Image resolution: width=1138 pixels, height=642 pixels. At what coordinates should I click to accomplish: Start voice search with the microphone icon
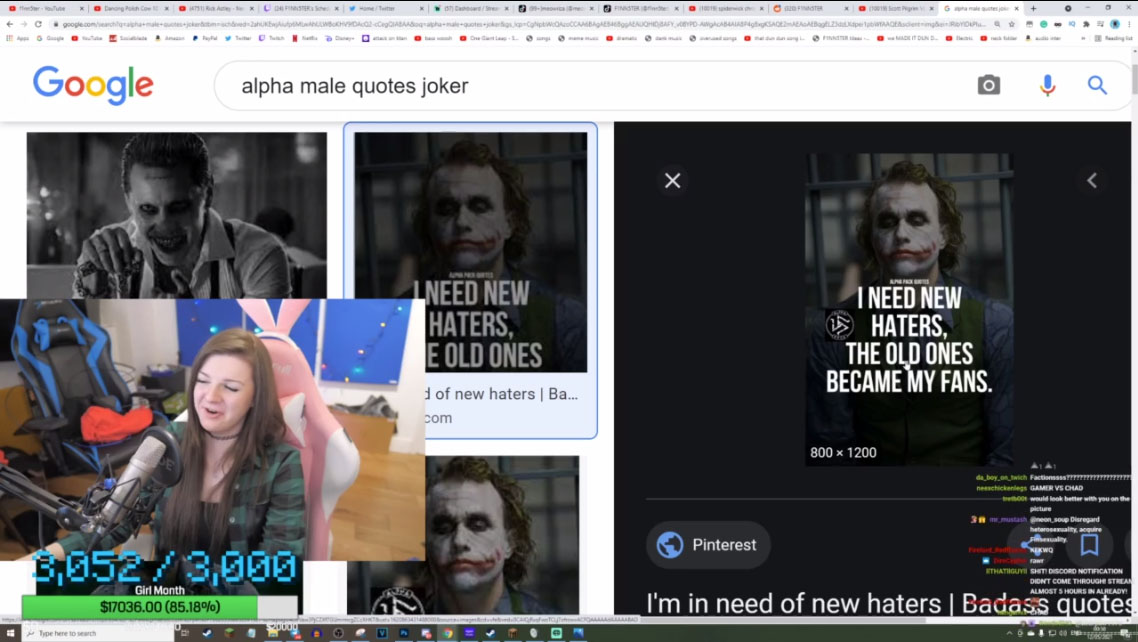pyautogui.click(x=1047, y=86)
